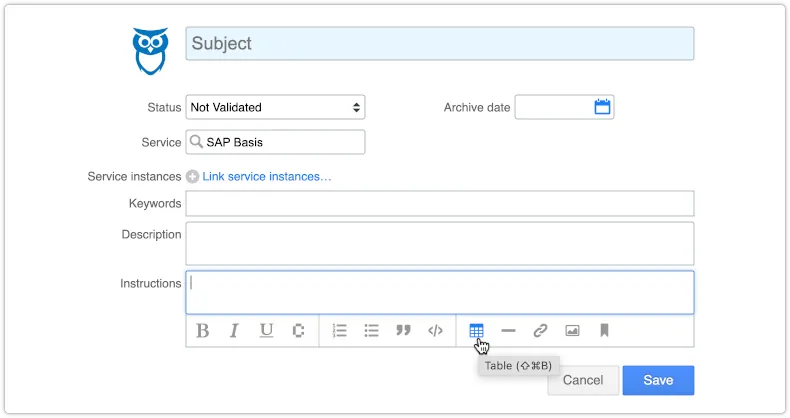Click into the Instructions text area
The image size is (790, 418).
click(x=440, y=293)
